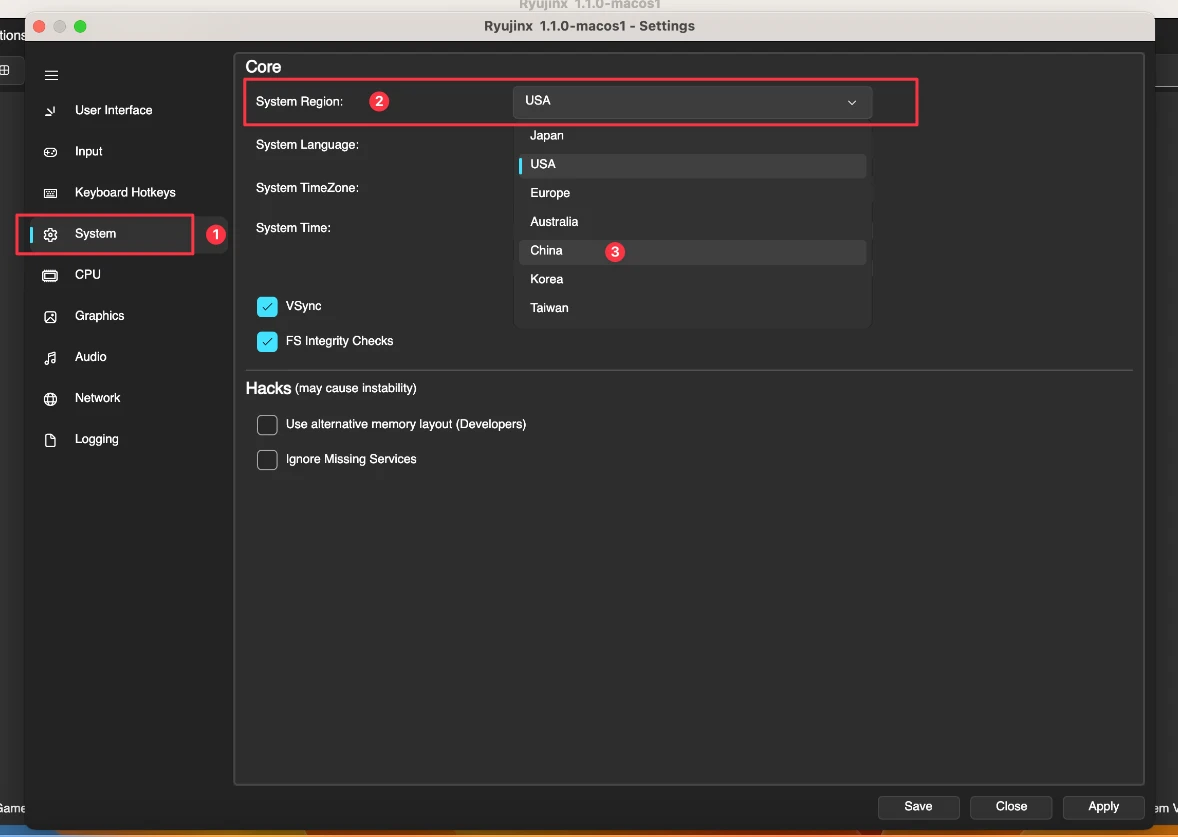Click the CPU chip icon
The height and width of the screenshot is (837, 1178).
click(x=50, y=275)
